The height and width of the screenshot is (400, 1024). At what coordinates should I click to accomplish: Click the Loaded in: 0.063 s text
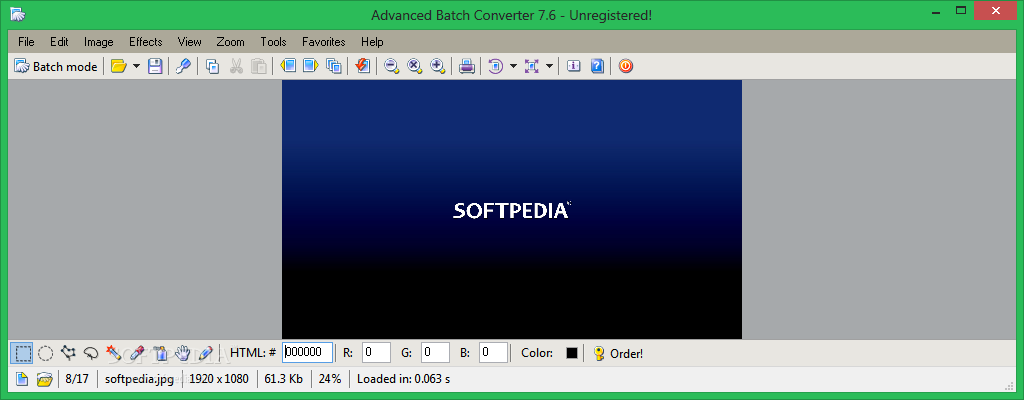click(403, 379)
